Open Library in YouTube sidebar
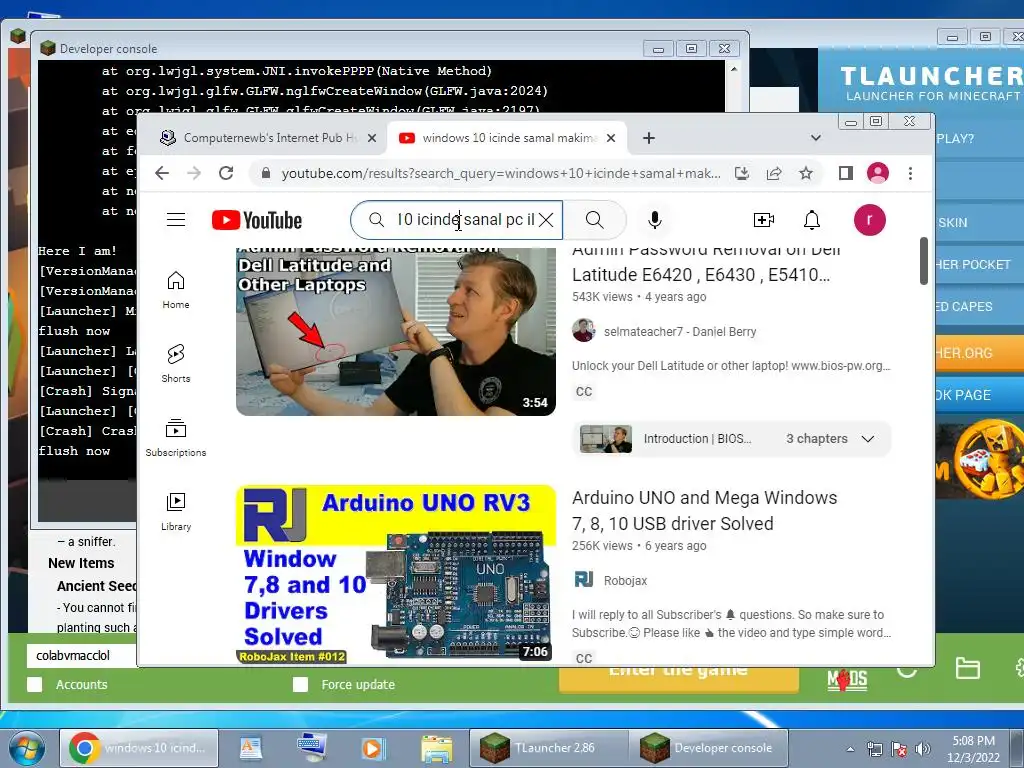1024x768 pixels. tap(176, 511)
